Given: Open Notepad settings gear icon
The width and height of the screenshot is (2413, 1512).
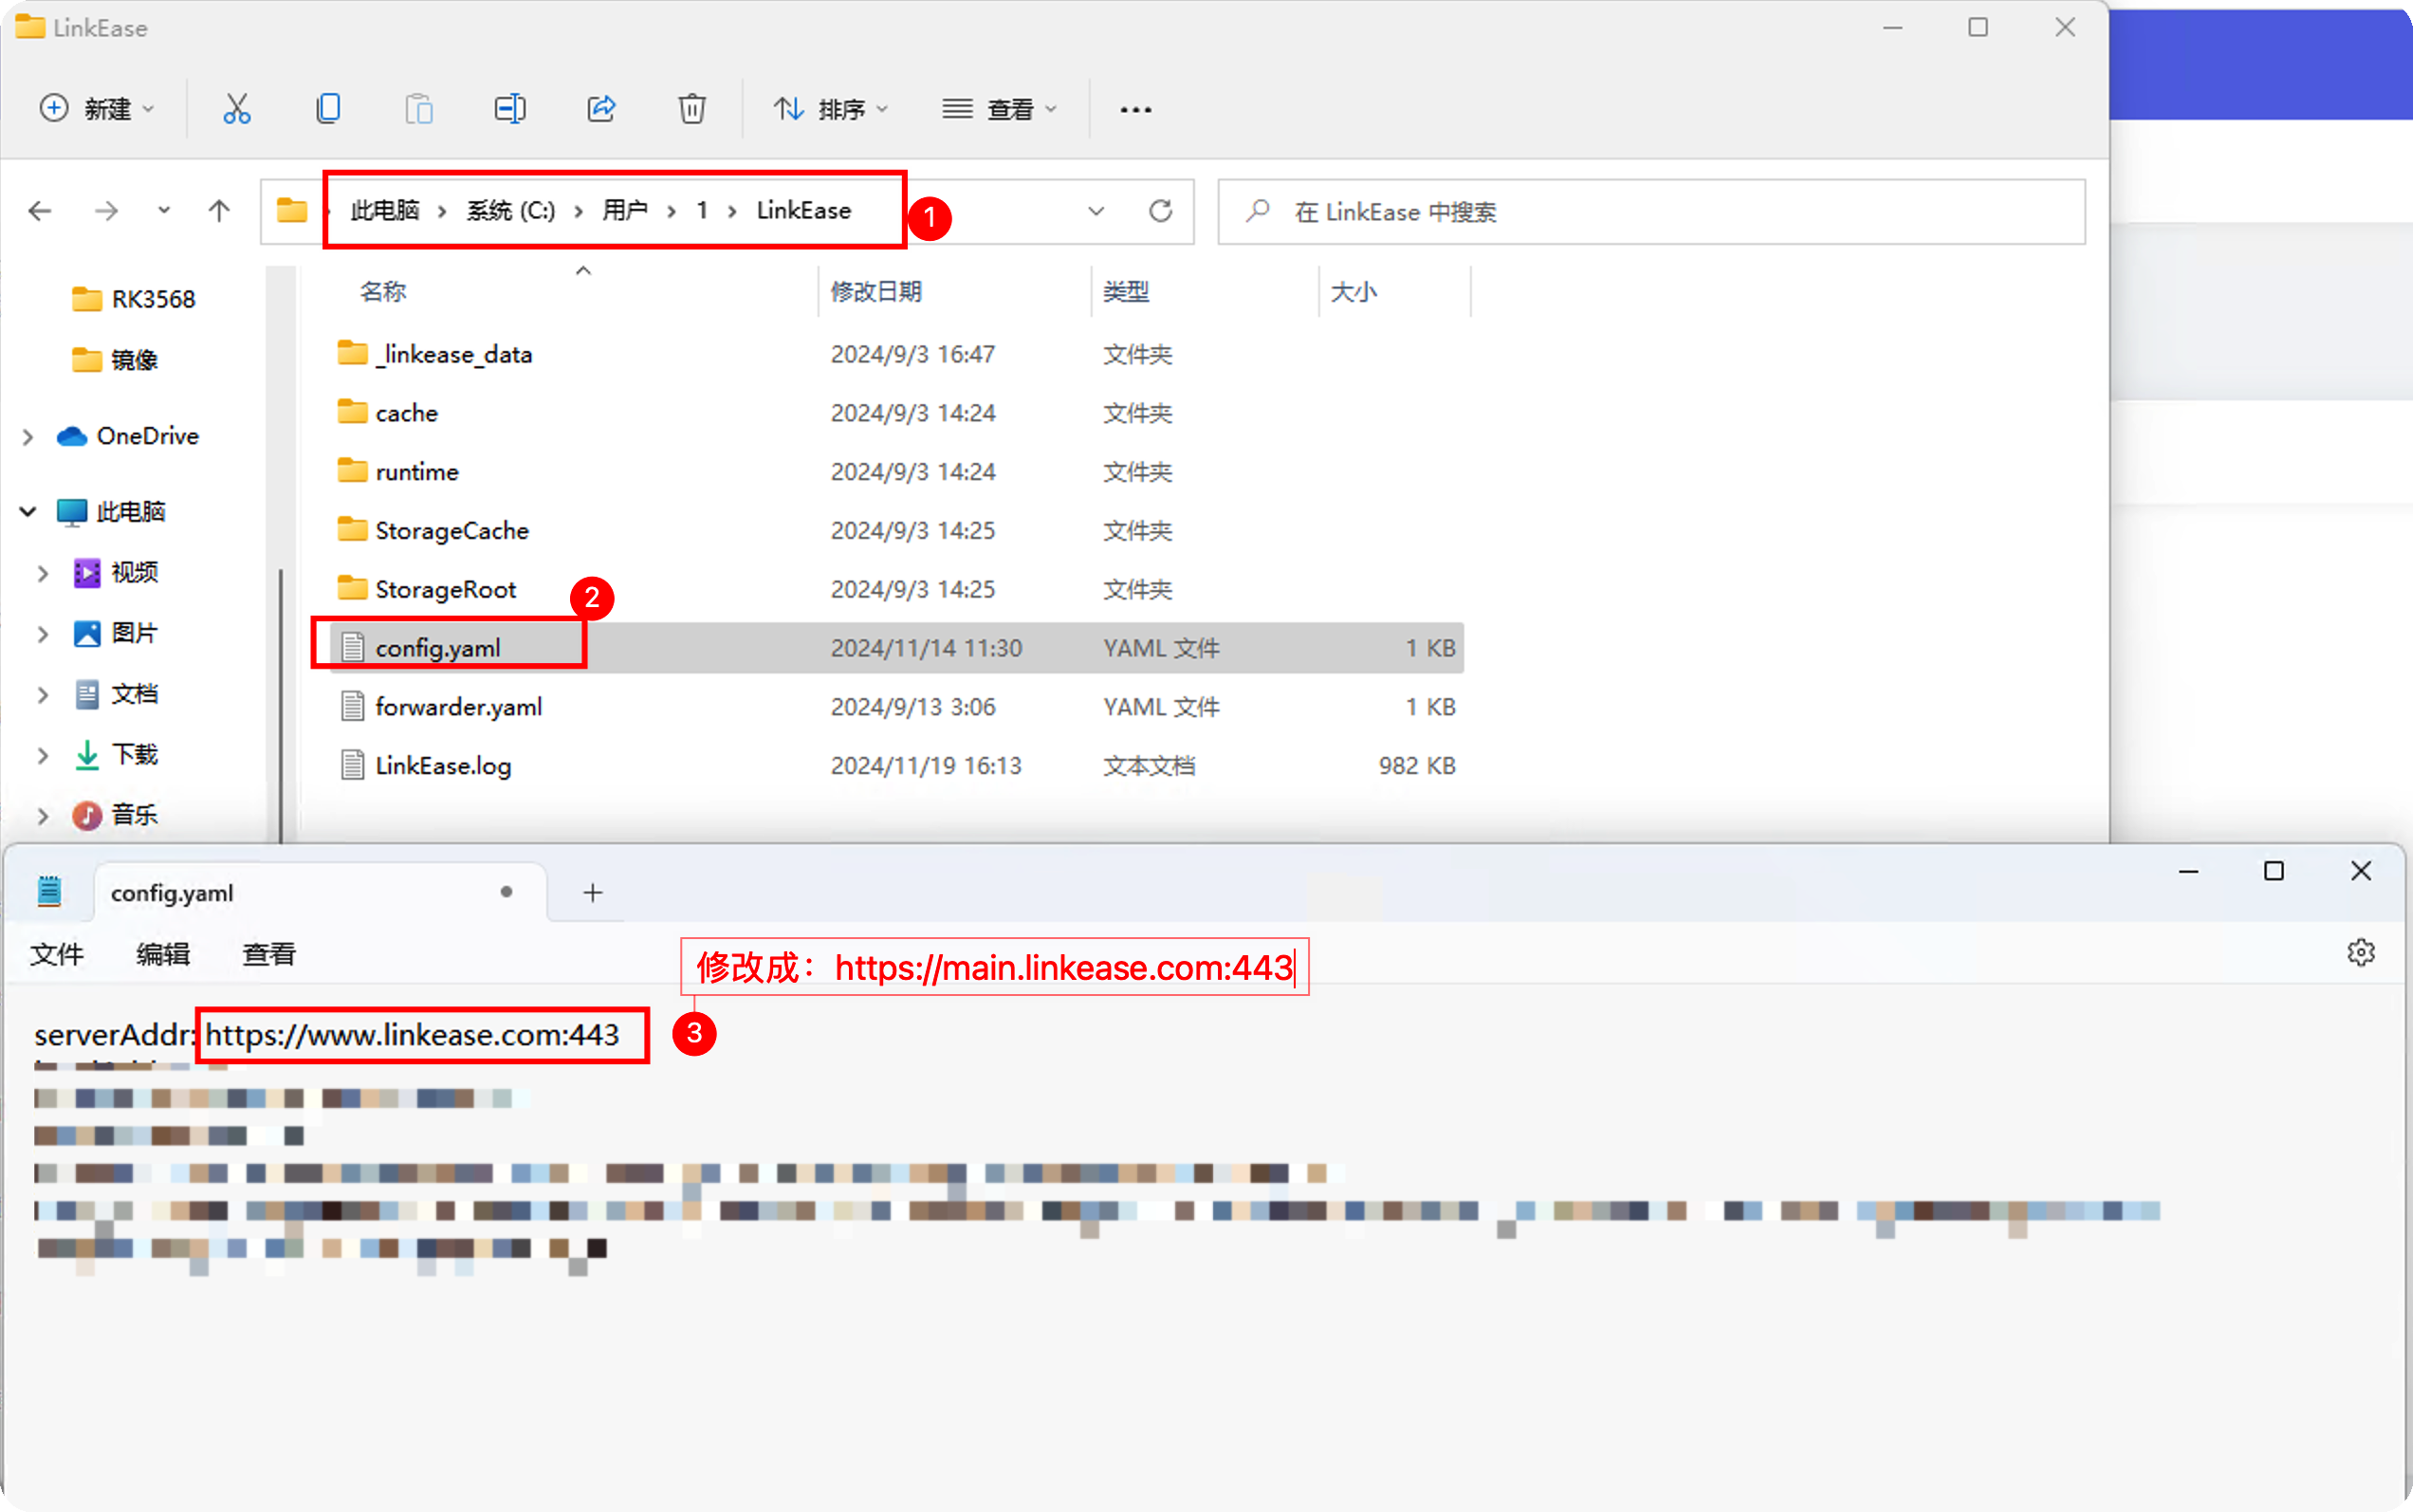Looking at the screenshot, I should tap(2360, 952).
